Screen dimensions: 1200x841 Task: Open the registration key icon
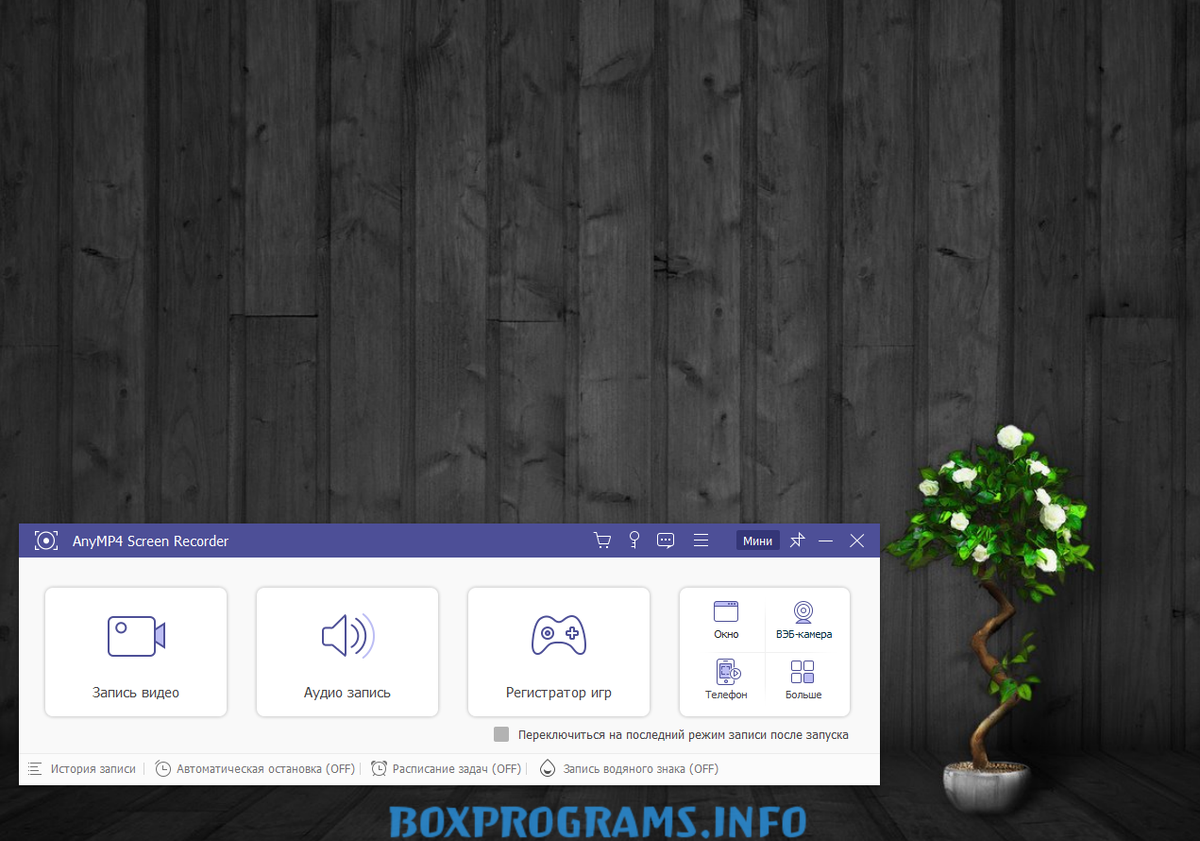pos(634,541)
